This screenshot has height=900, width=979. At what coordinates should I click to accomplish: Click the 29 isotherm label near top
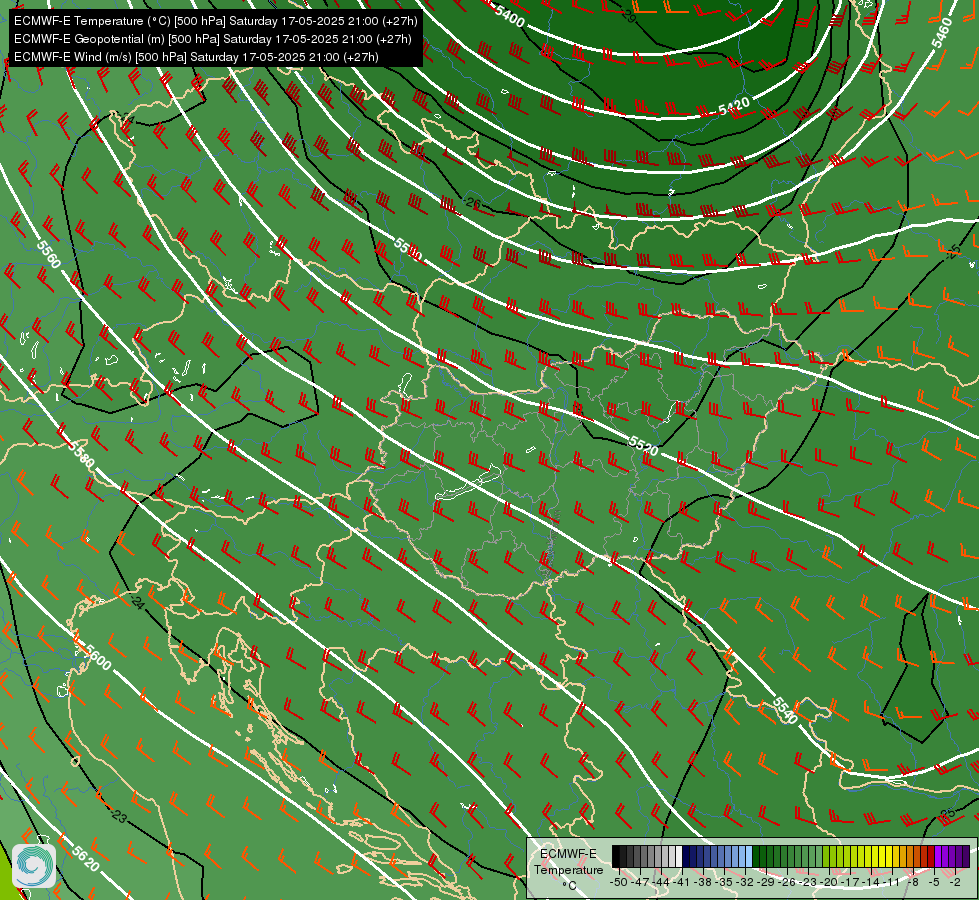629,17
